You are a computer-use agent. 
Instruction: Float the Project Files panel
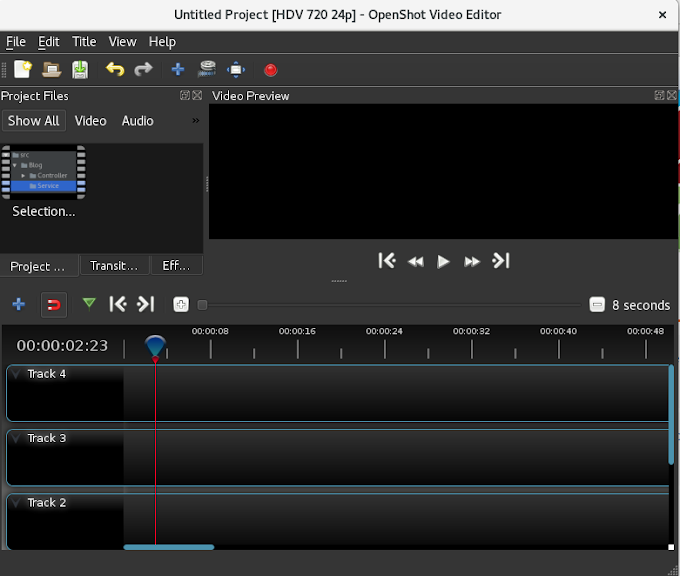(185, 95)
